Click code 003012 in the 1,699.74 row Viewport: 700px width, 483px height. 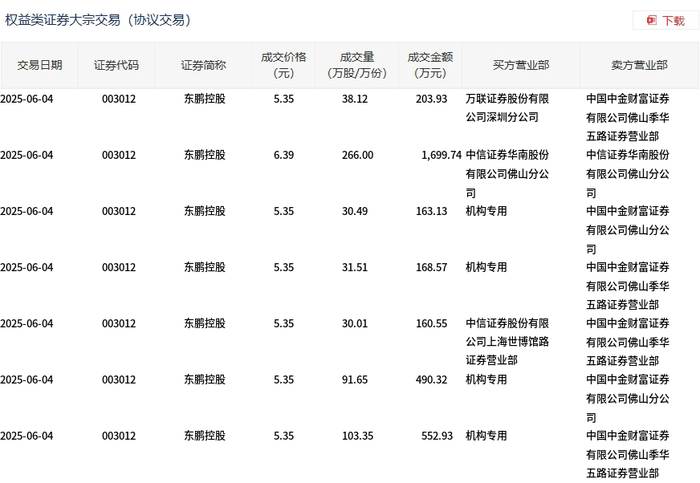pos(119,155)
